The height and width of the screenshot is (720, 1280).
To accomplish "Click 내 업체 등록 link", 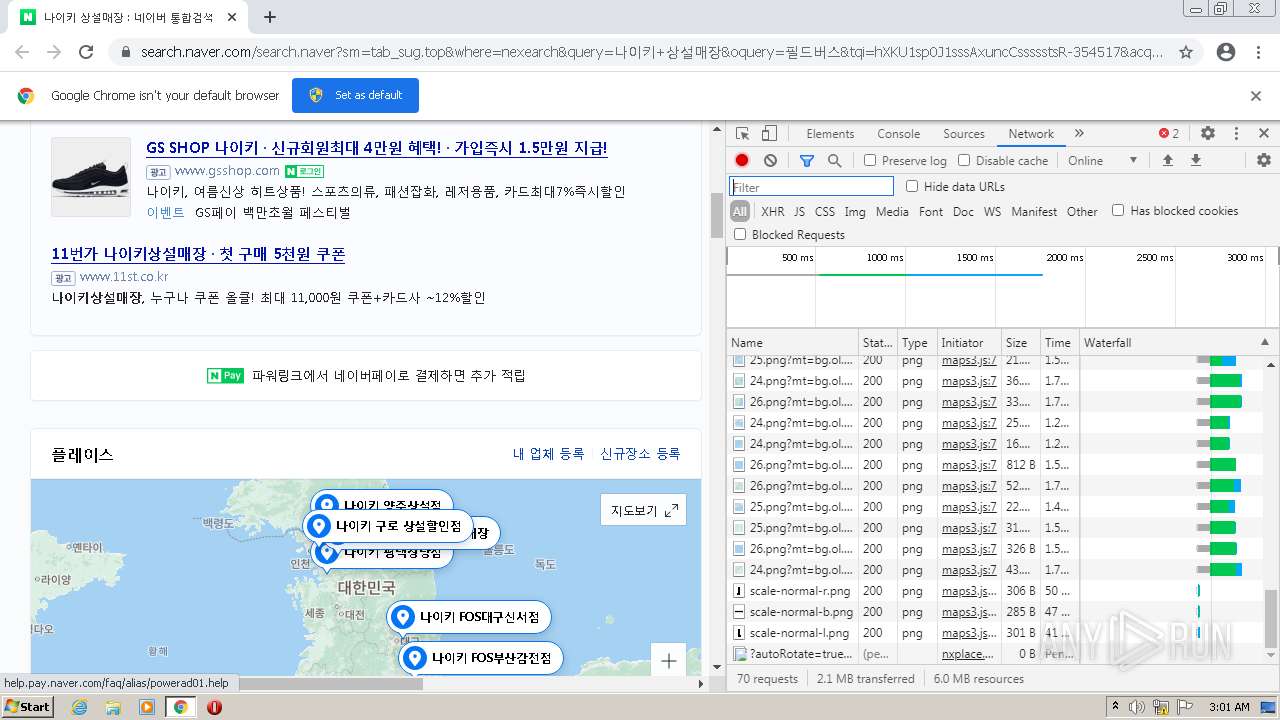I will (548, 454).
